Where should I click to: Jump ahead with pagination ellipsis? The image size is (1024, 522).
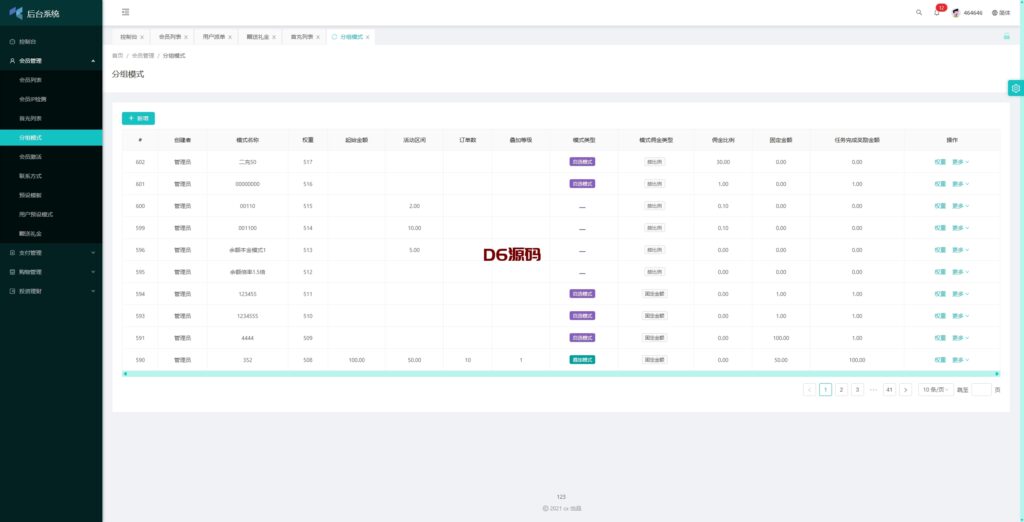[874, 389]
